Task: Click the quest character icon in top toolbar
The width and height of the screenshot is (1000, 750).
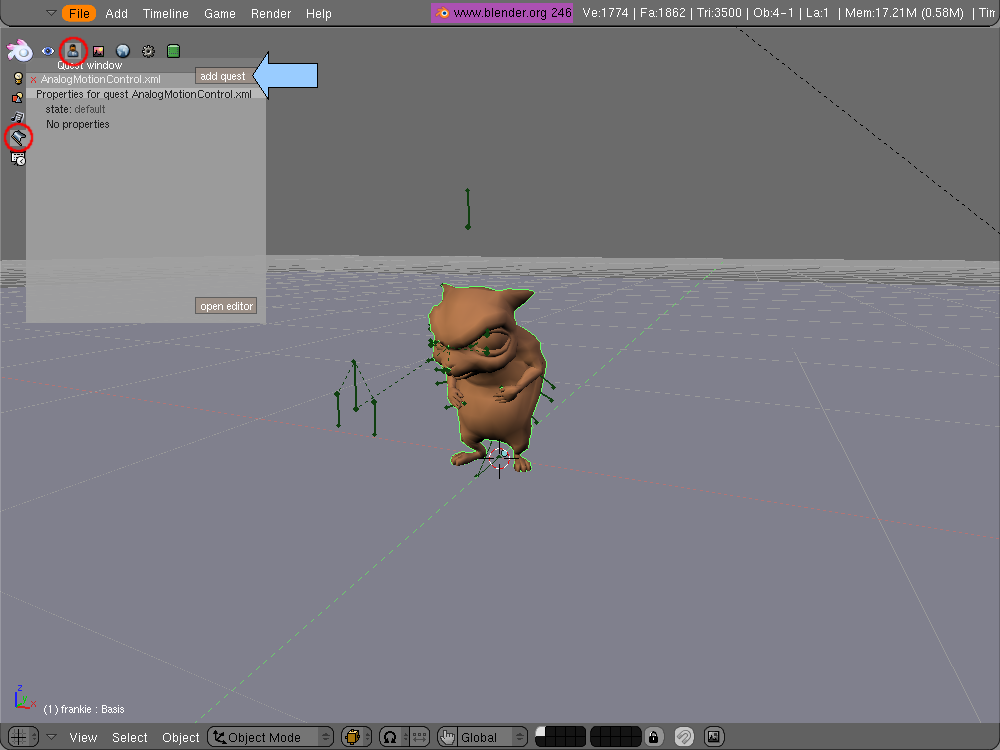Action: pos(73,50)
